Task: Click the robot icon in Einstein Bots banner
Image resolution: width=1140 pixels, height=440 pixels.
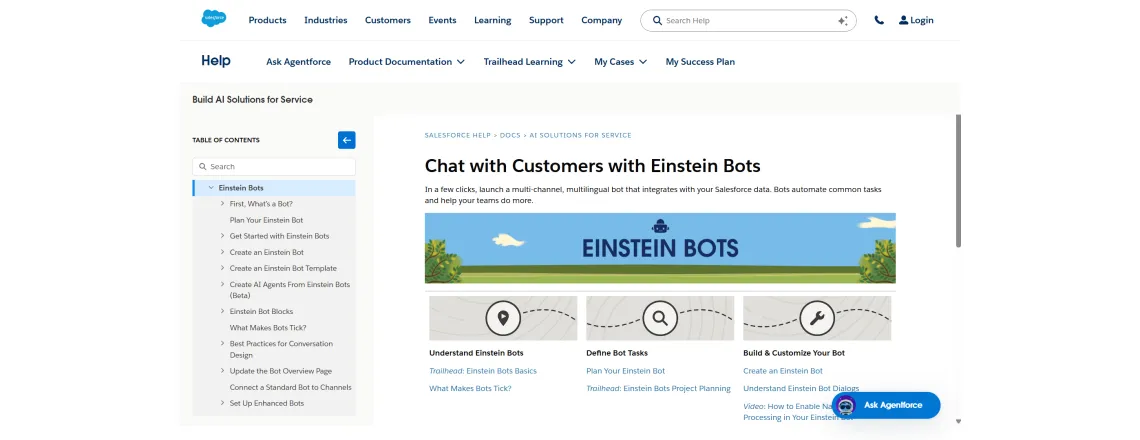Action: click(x=660, y=226)
